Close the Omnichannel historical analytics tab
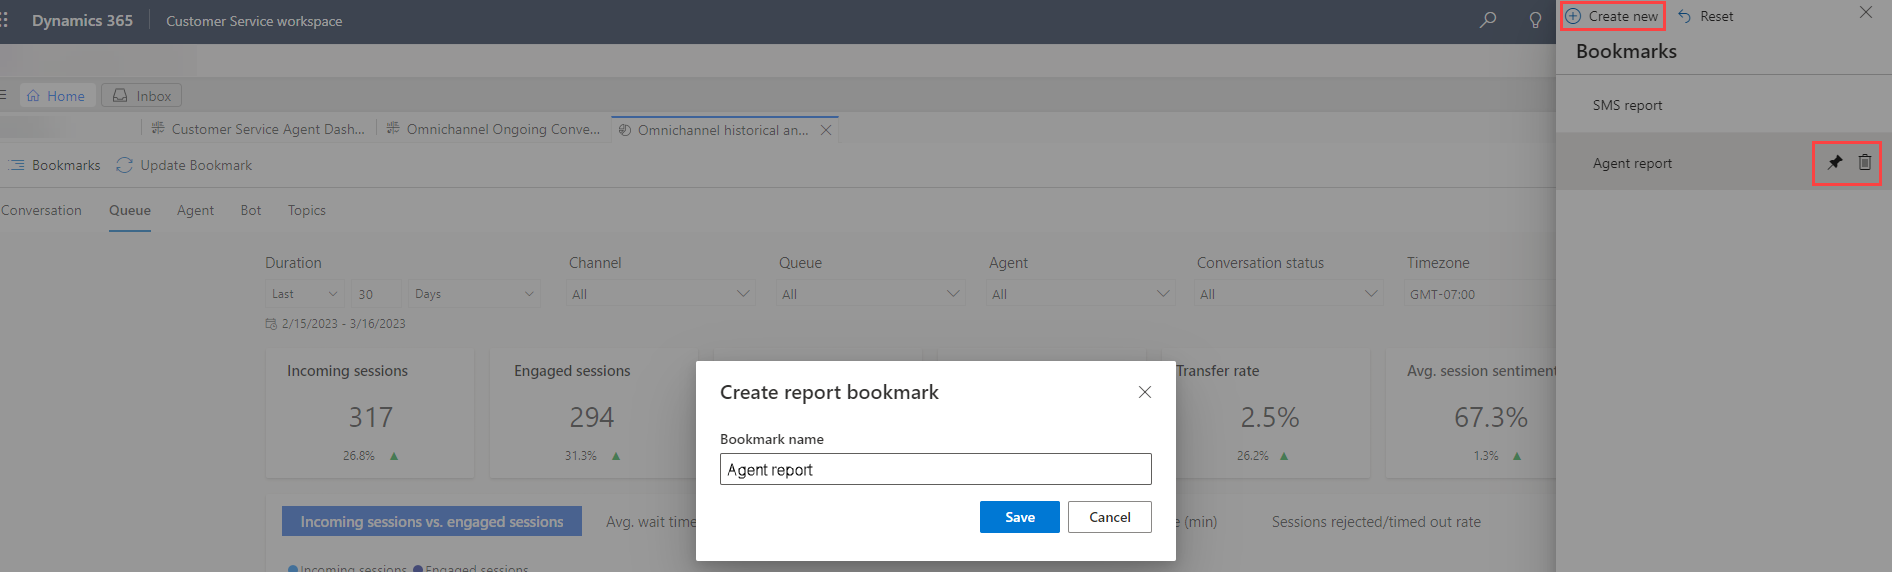1892x572 pixels. pos(826,130)
